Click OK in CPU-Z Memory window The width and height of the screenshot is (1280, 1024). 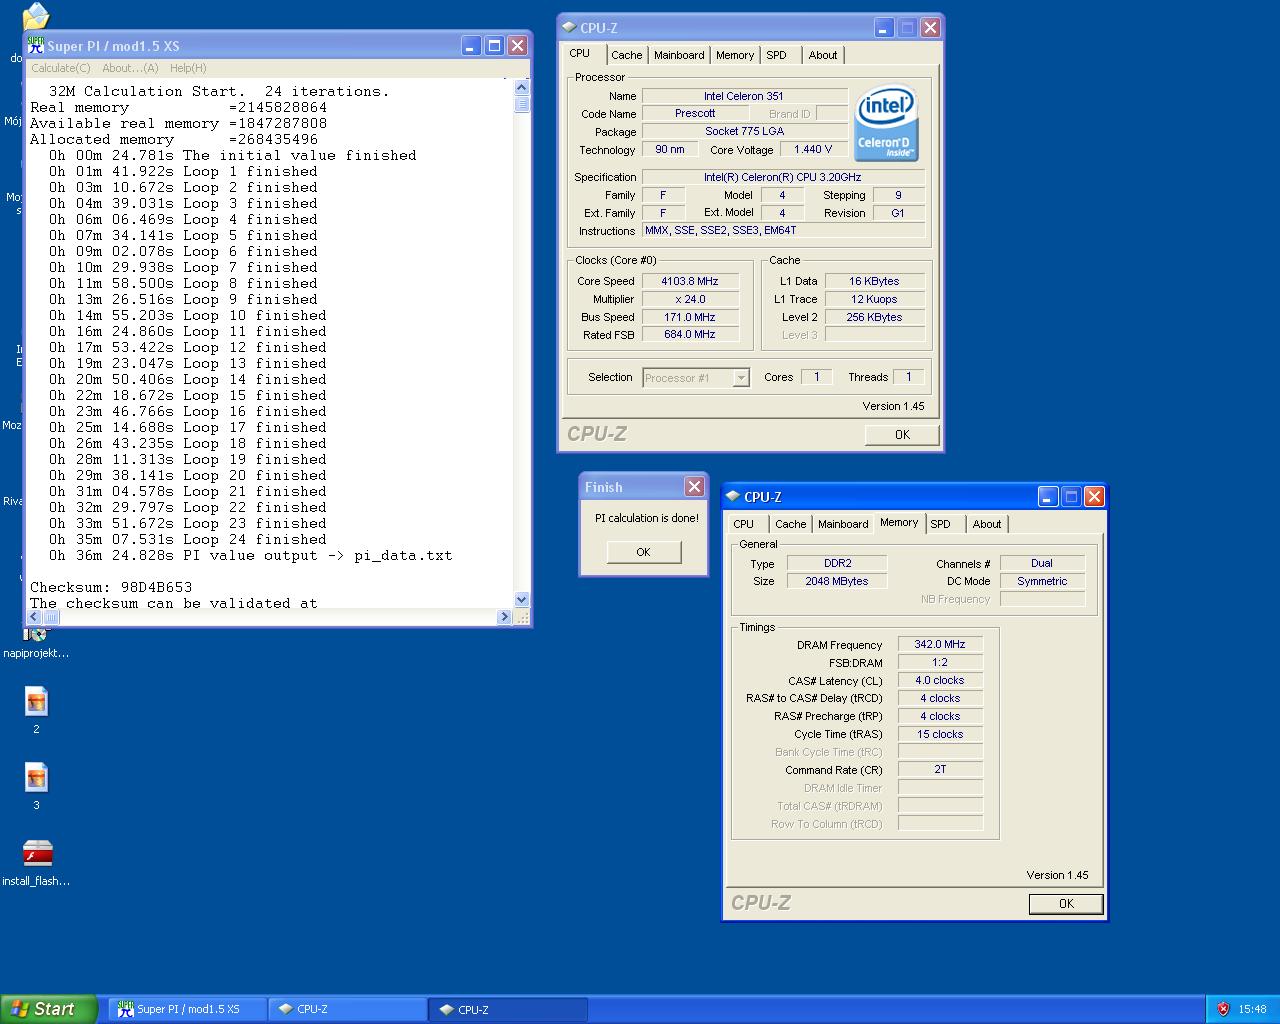tap(1066, 903)
